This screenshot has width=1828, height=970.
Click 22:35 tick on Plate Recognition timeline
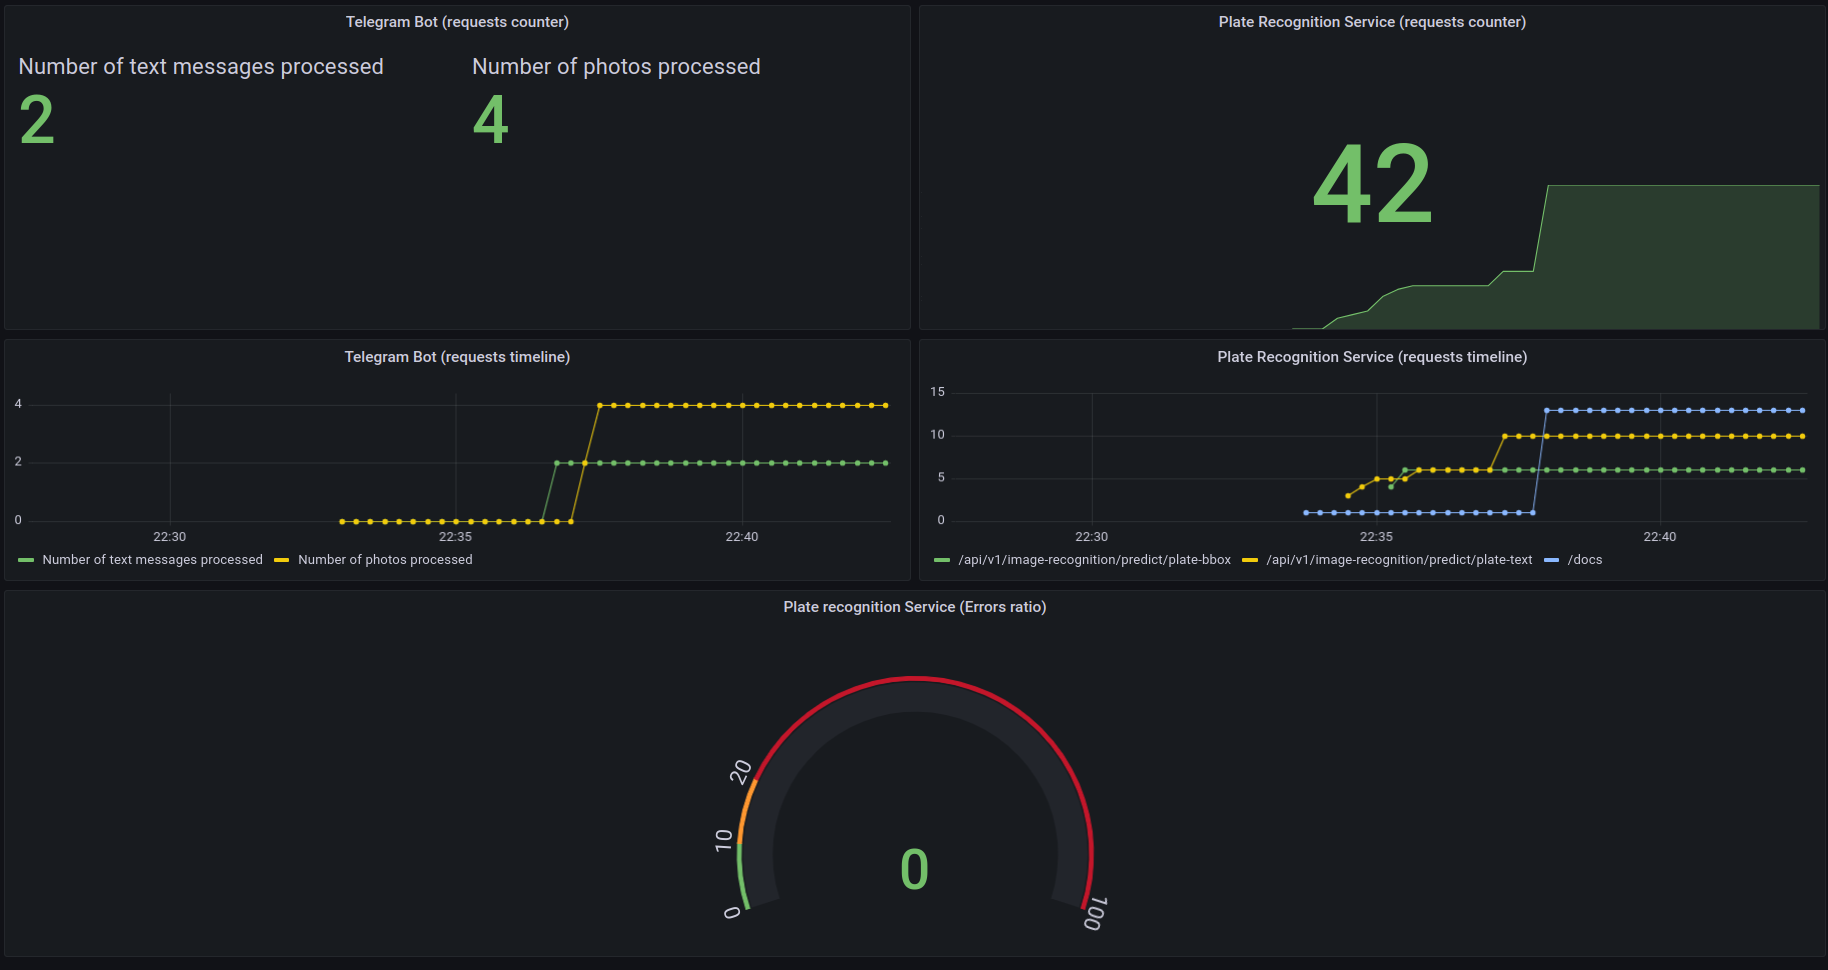(1376, 537)
